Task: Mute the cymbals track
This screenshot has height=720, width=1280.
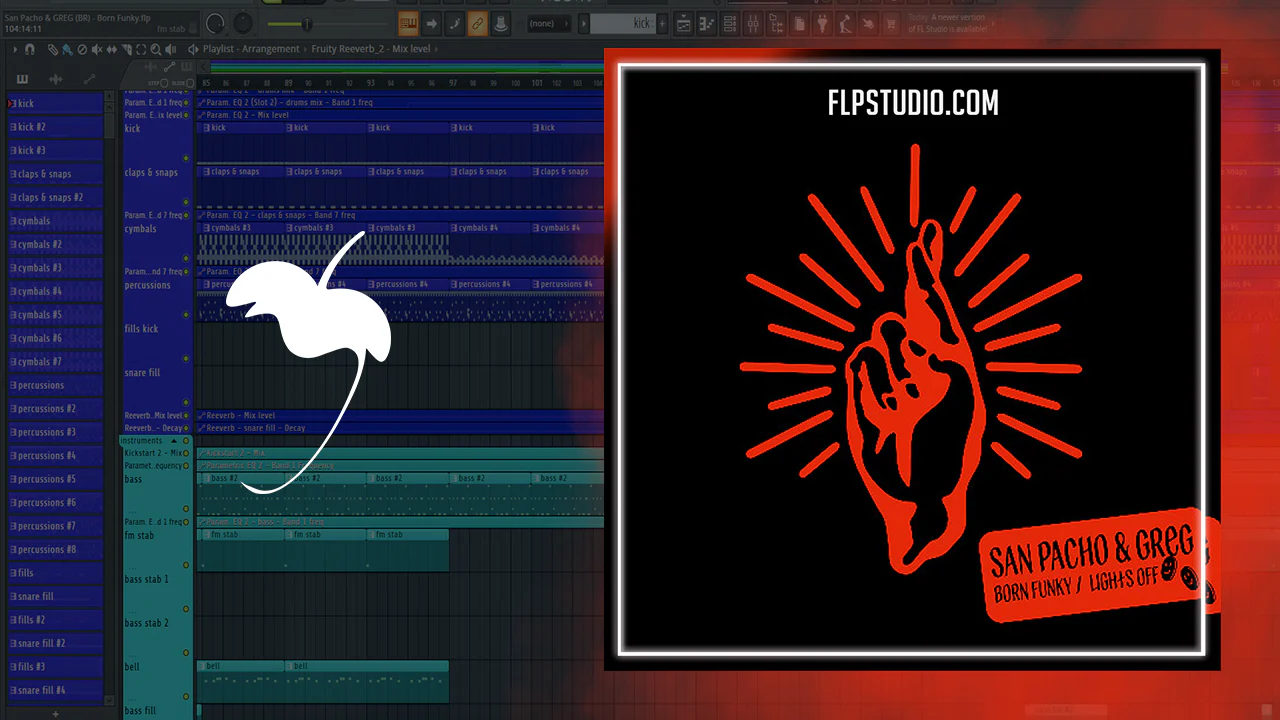Action: [x=186, y=259]
